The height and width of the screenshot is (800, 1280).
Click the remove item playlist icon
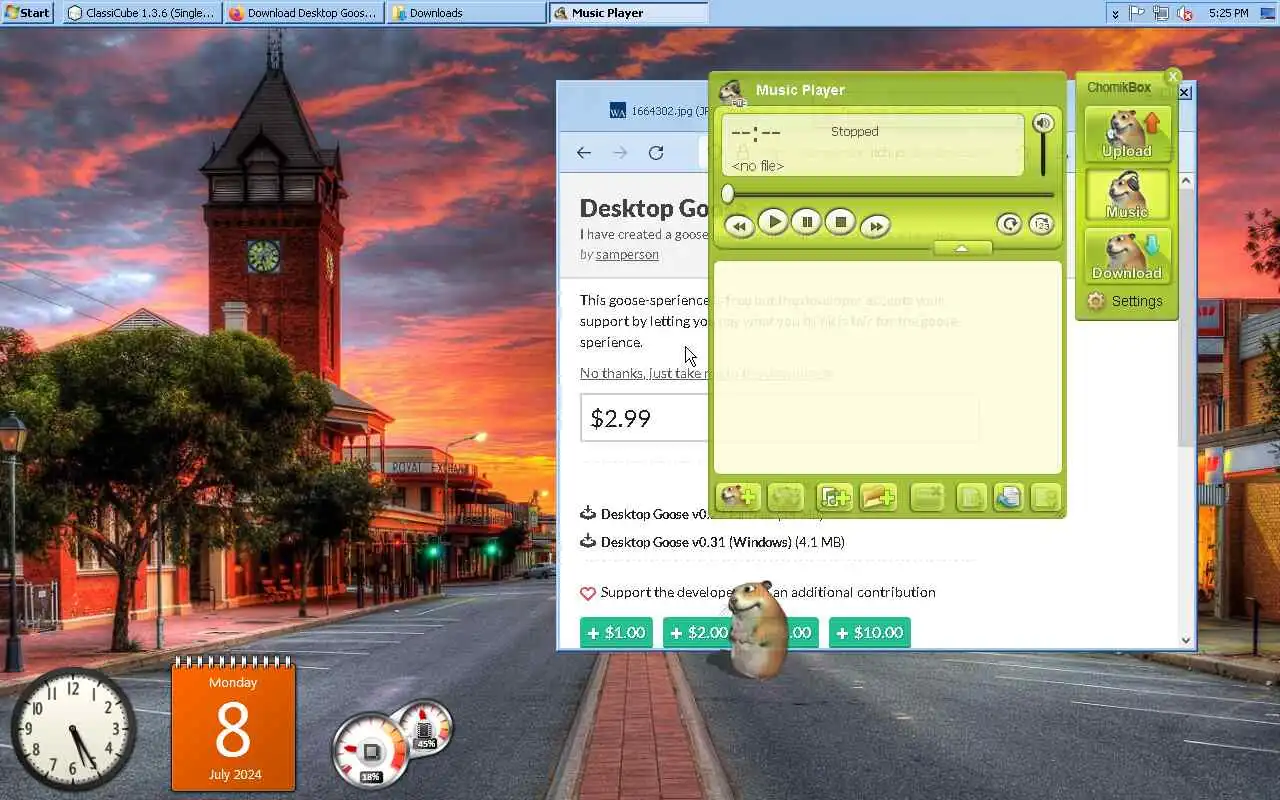pos(927,497)
